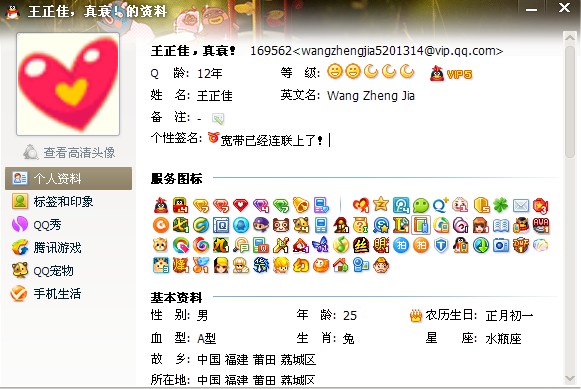
Task: Close the profile window
Action: click(x=564, y=8)
